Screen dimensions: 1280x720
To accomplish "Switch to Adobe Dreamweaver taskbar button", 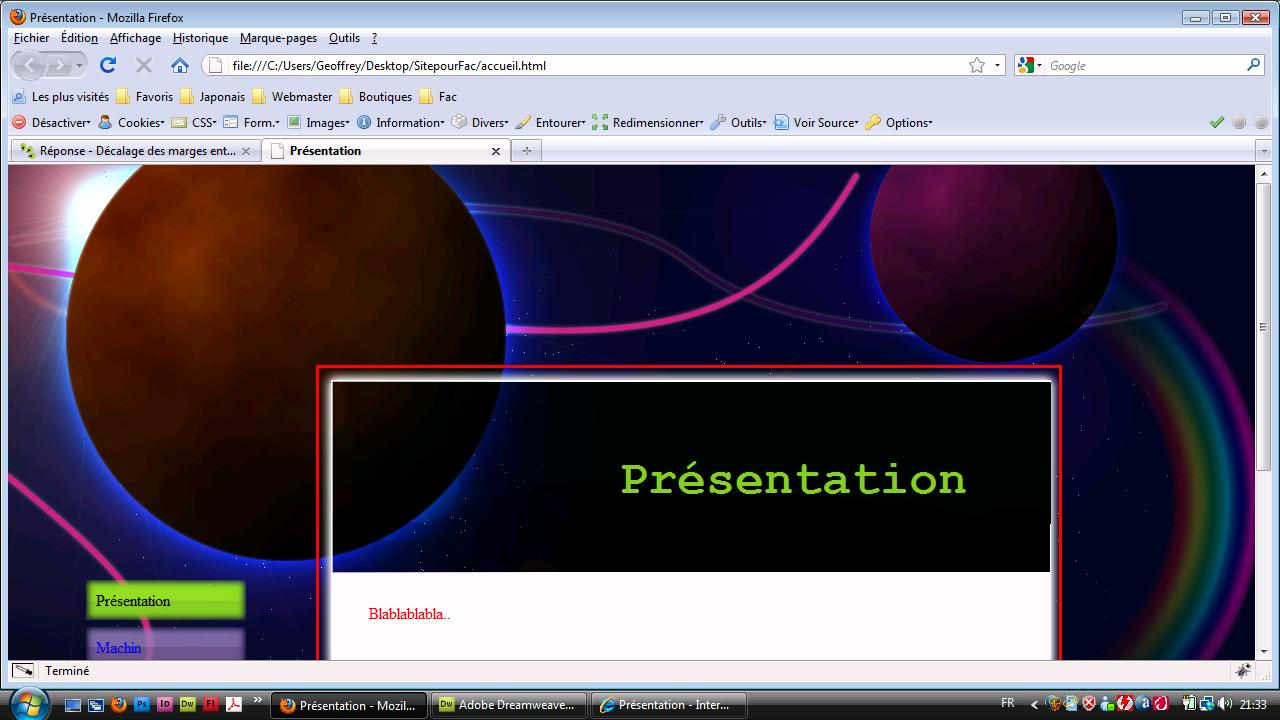I will [509, 705].
